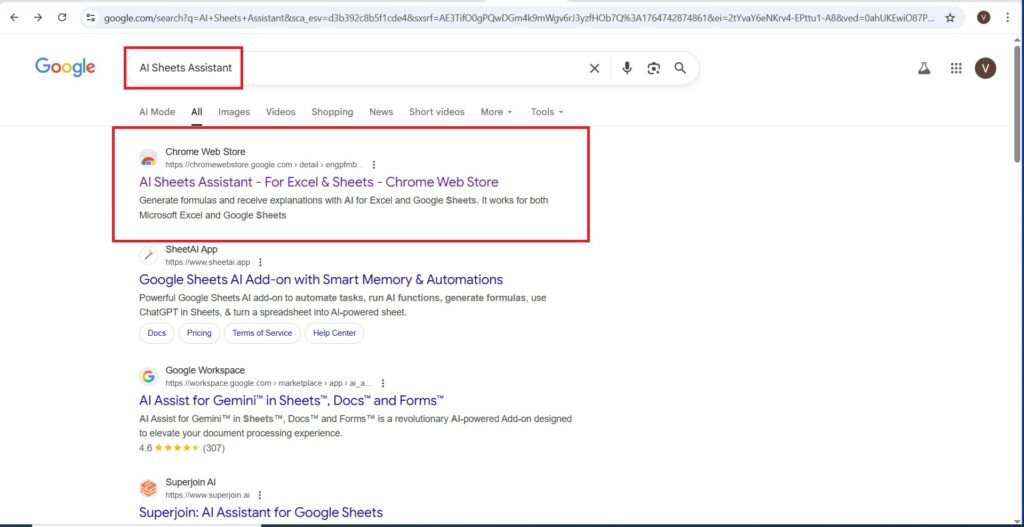Open Google Lens image search icon

(654, 68)
